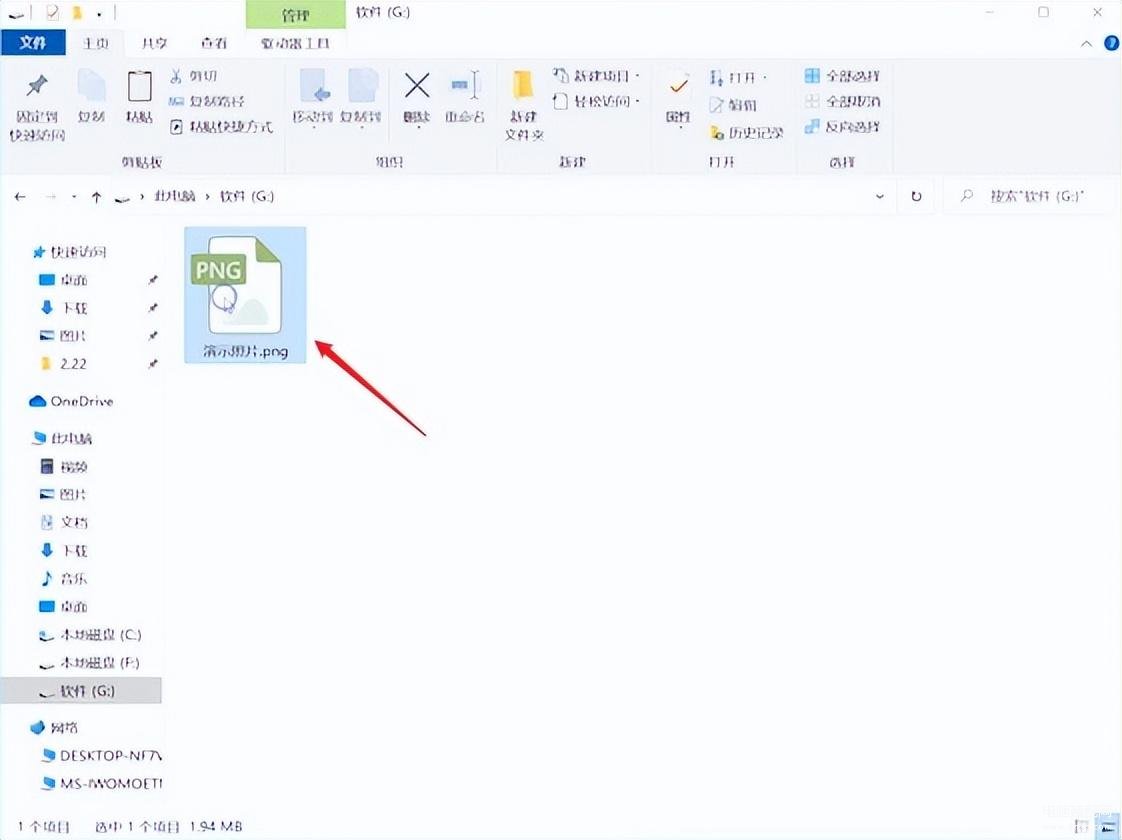Open Videos under This PC
The width and height of the screenshot is (1122, 840).
63,467
